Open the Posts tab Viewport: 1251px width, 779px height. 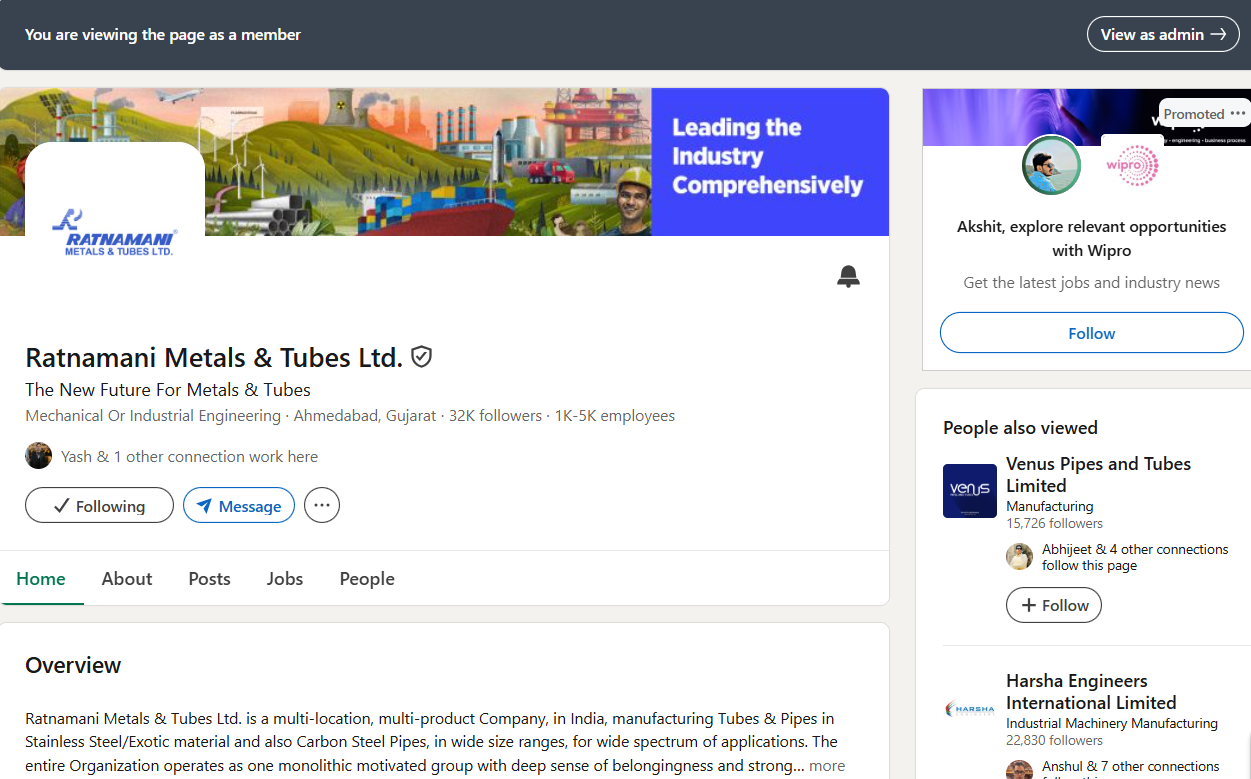(x=209, y=579)
